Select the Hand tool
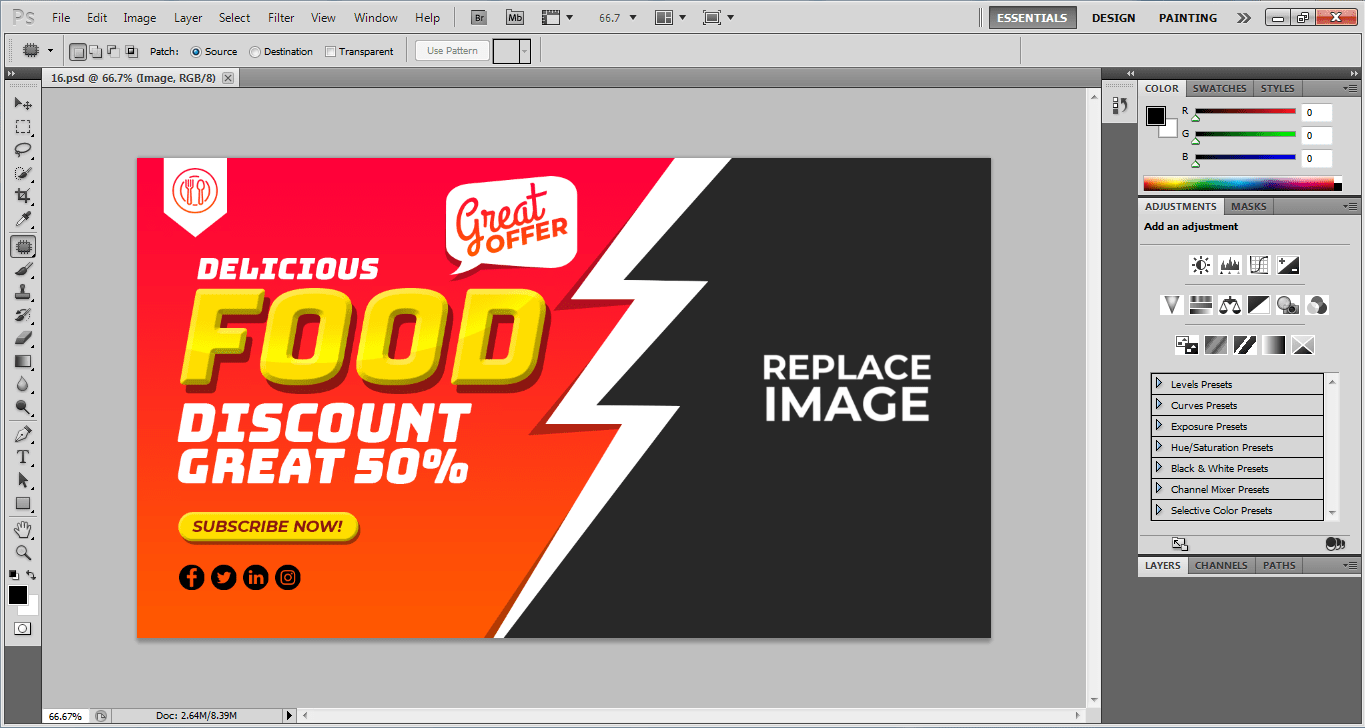The height and width of the screenshot is (728, 1365). (22, 528)
